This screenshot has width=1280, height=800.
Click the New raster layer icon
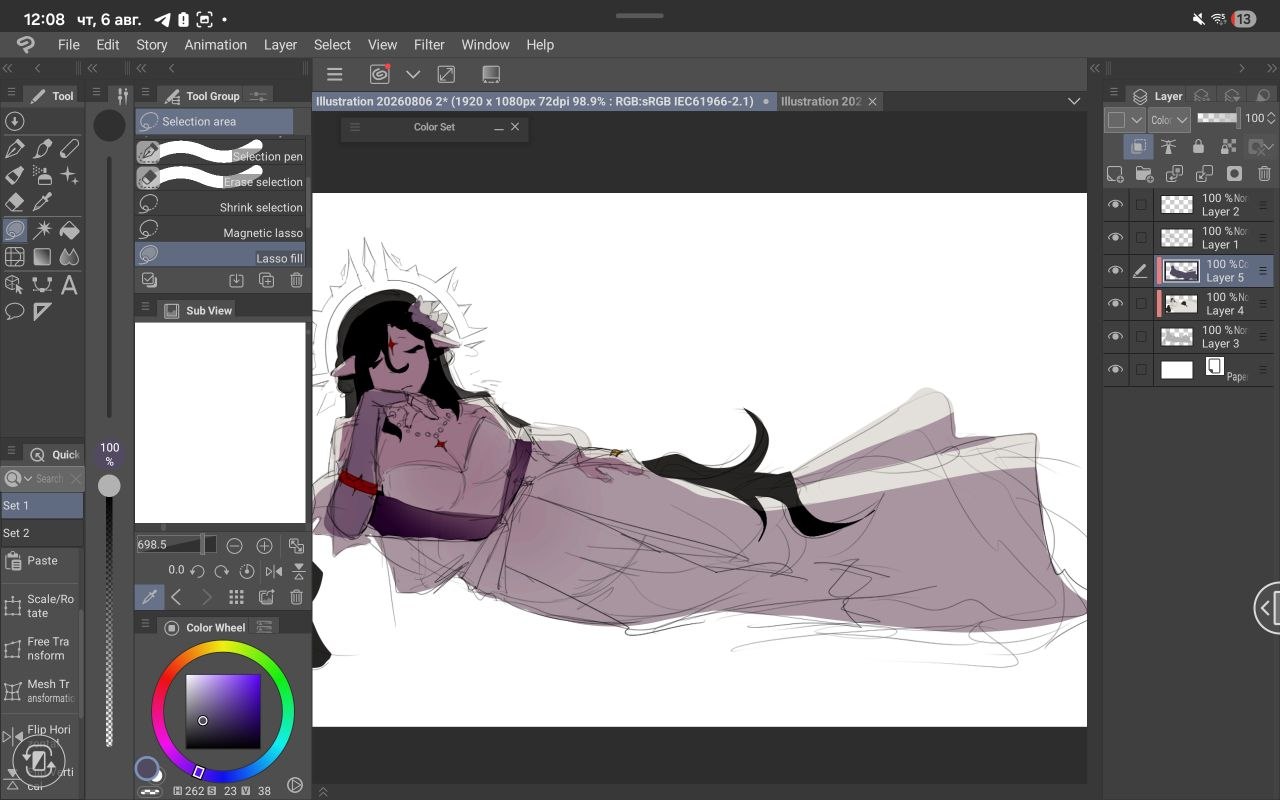pos(1115,174)
